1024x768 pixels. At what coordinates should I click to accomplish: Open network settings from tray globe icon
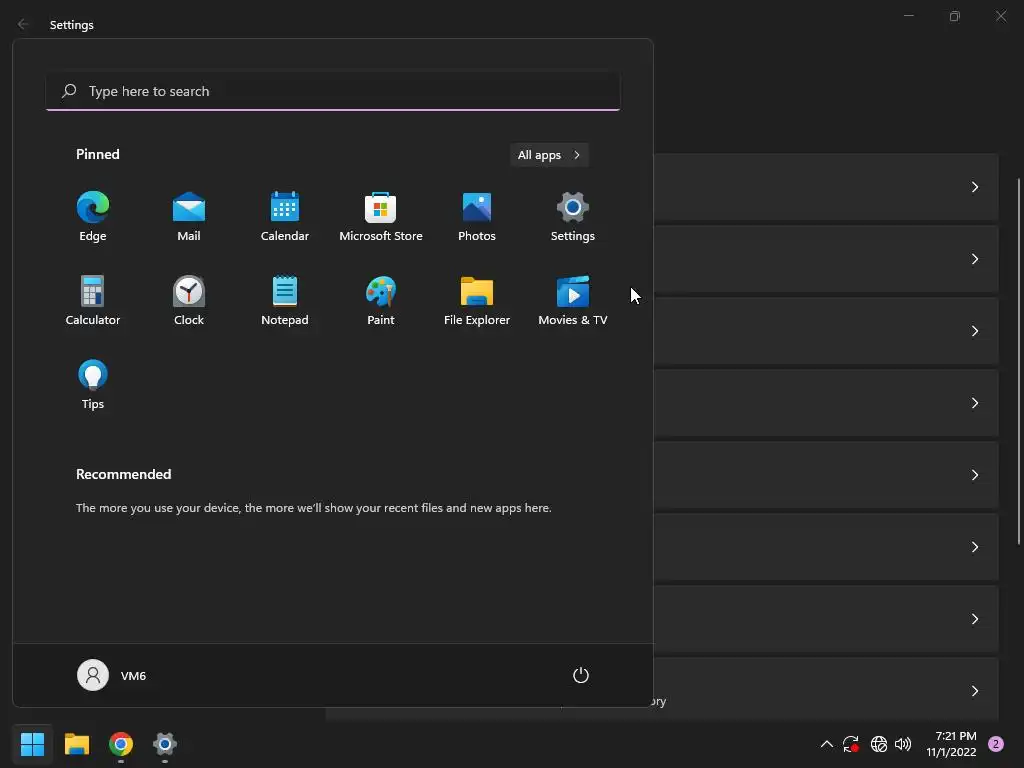click(878, 744)
